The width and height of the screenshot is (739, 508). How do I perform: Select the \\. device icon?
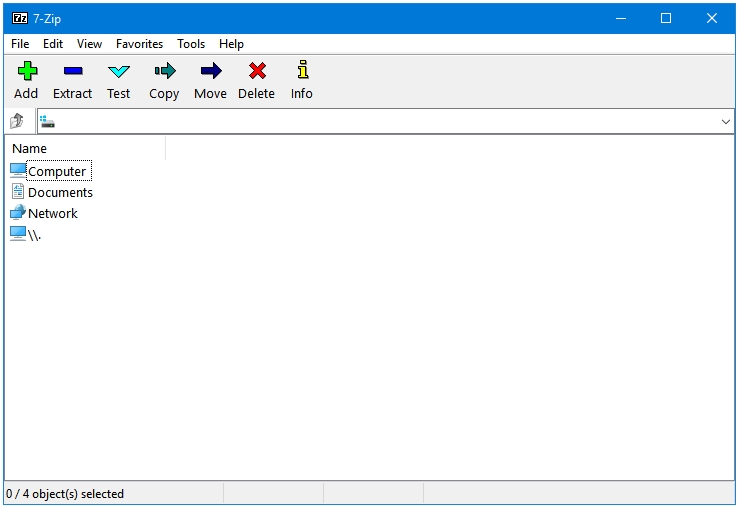[x=18, y=234]
